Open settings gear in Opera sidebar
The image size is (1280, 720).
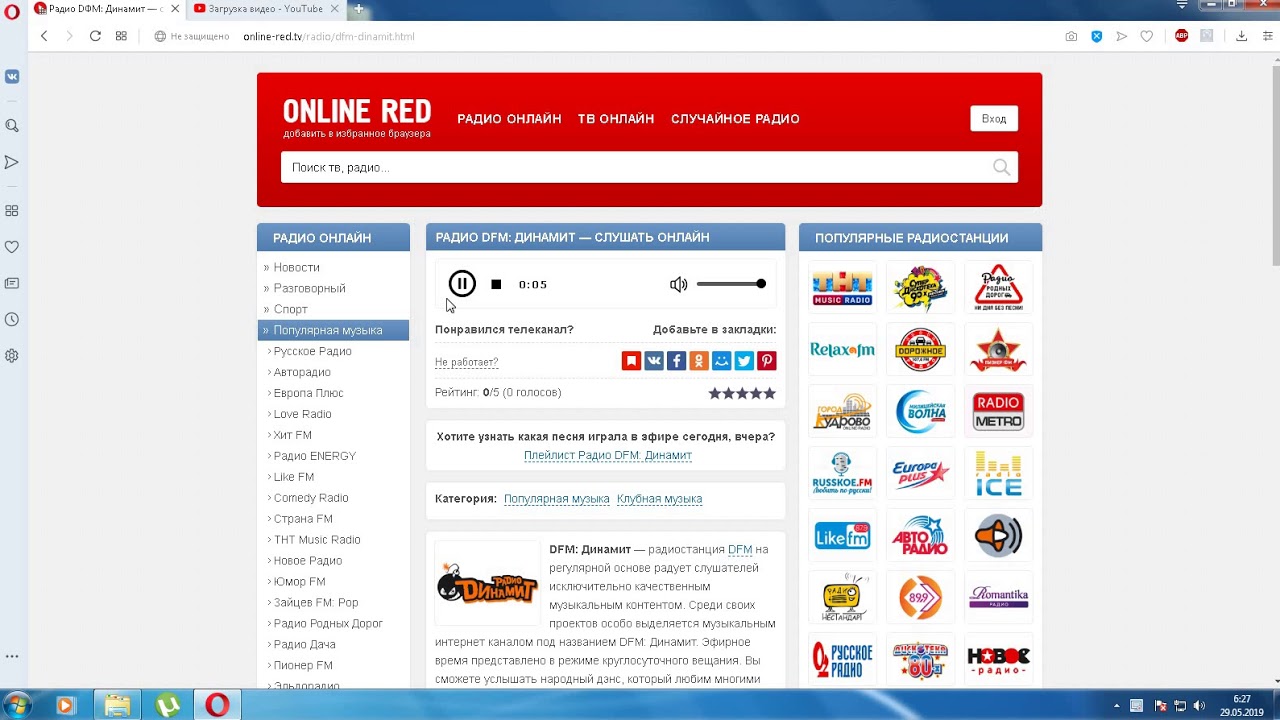coord(12,355)
